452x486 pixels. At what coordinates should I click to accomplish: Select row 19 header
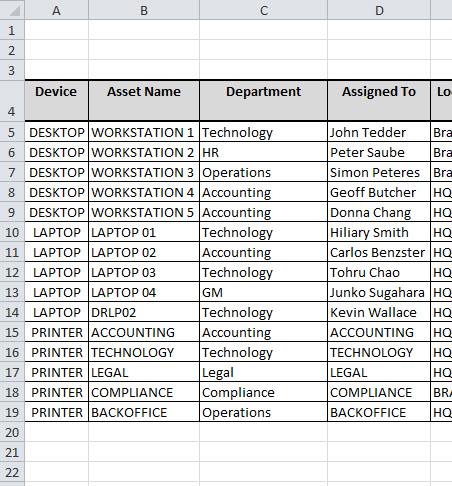click(x=12, y=412)
